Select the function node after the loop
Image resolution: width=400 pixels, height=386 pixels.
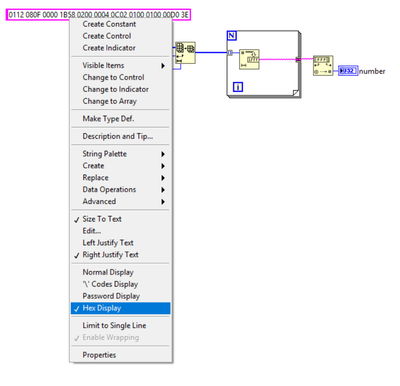point(323,66)
